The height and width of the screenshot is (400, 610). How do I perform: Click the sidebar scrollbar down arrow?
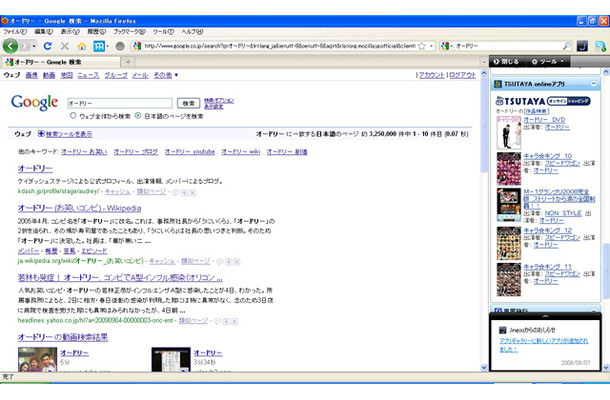(x=606, y=367)
